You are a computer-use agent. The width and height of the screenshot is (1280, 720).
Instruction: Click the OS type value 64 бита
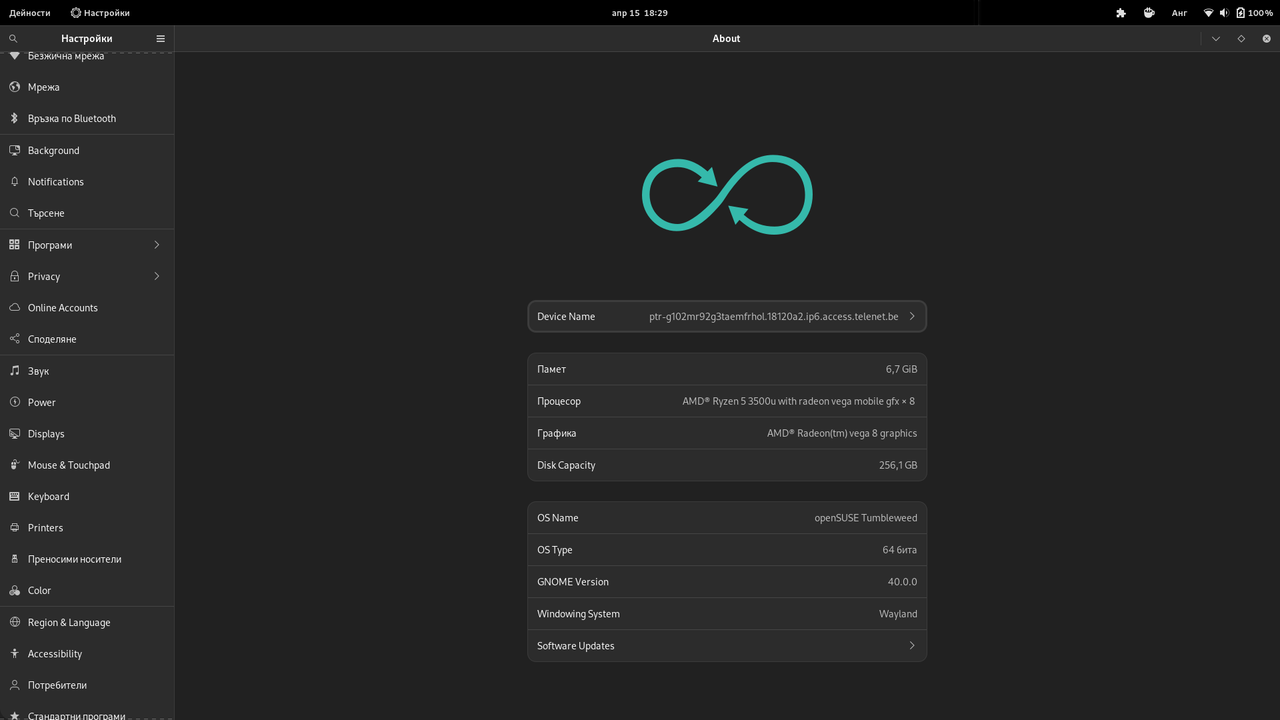pyautogui.click(x=900, y=550)
